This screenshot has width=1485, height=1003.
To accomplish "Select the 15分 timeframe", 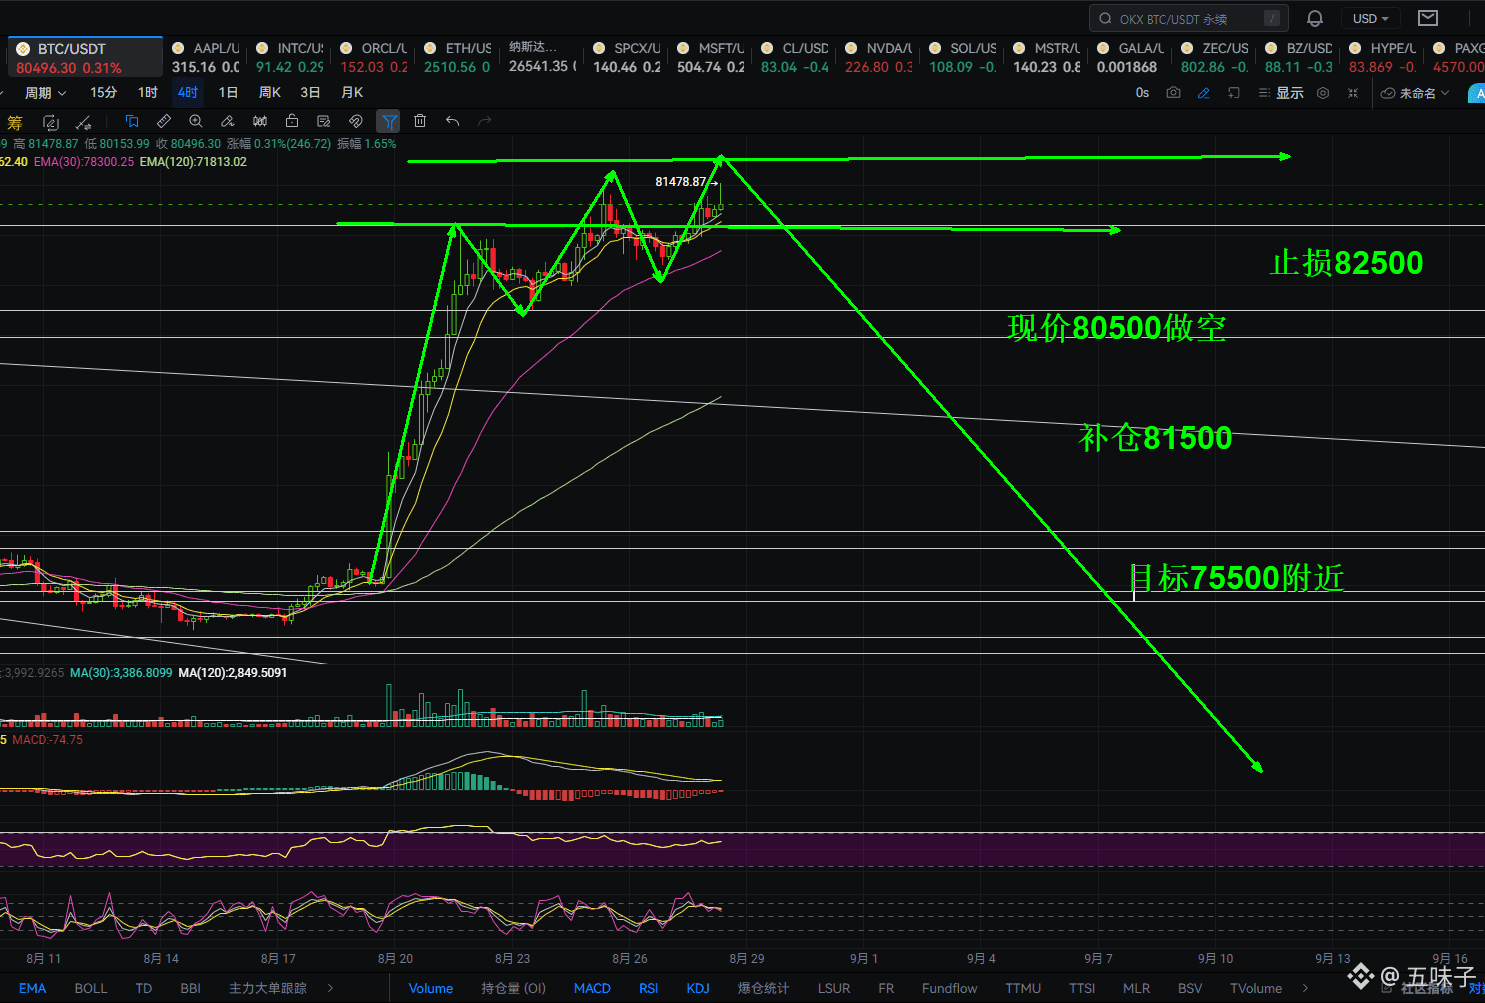I will [104, 92].
